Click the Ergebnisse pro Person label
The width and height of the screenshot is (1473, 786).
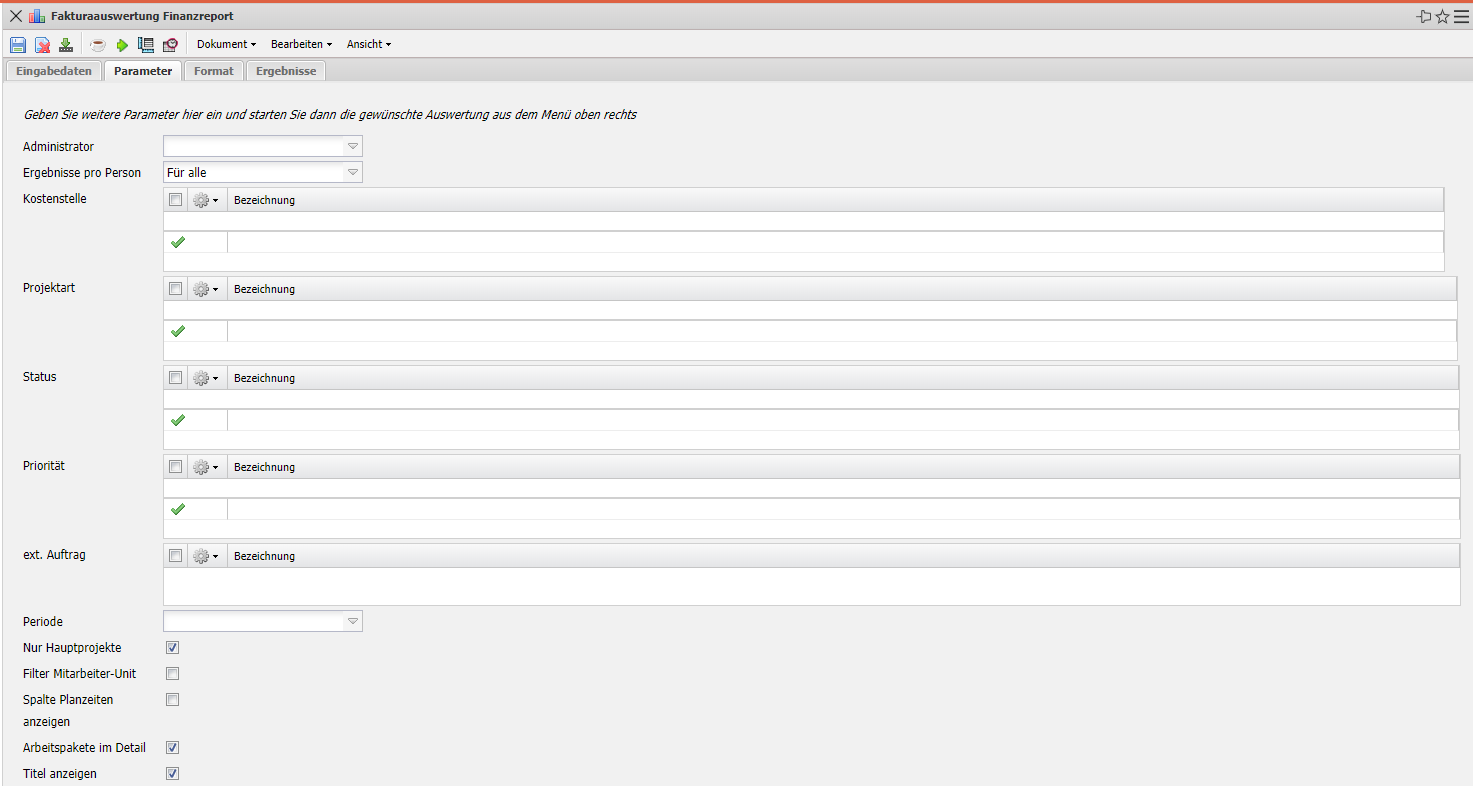[x=82, y=173]
